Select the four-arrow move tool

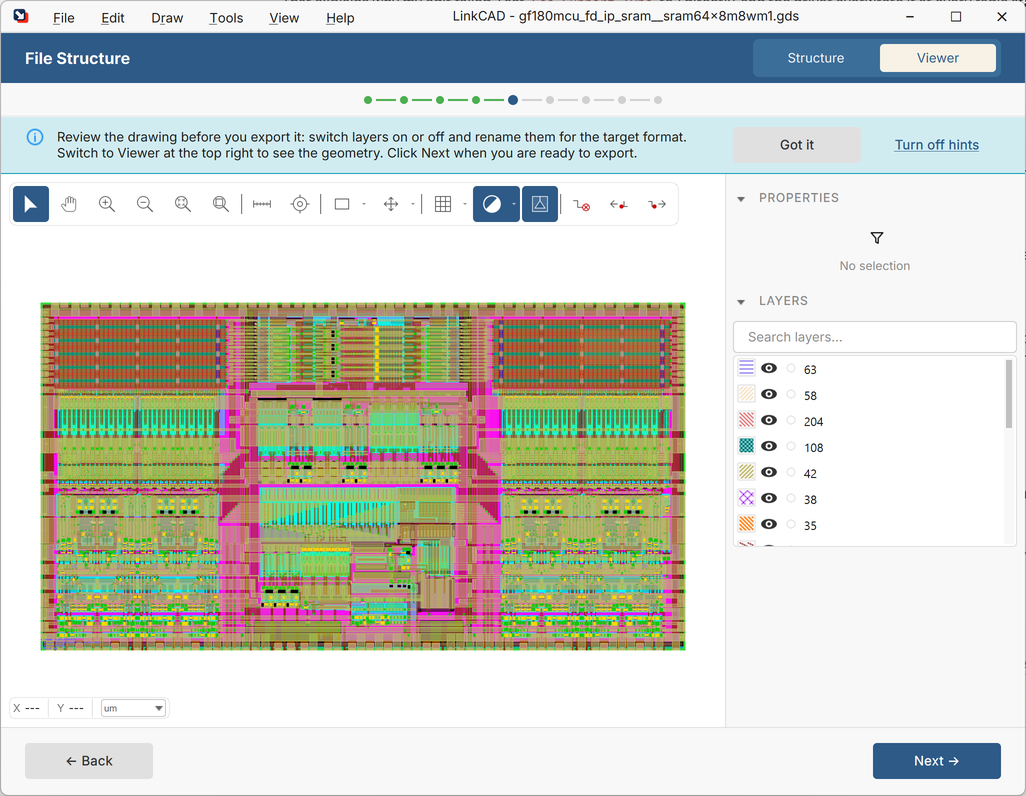coord(391,204)
